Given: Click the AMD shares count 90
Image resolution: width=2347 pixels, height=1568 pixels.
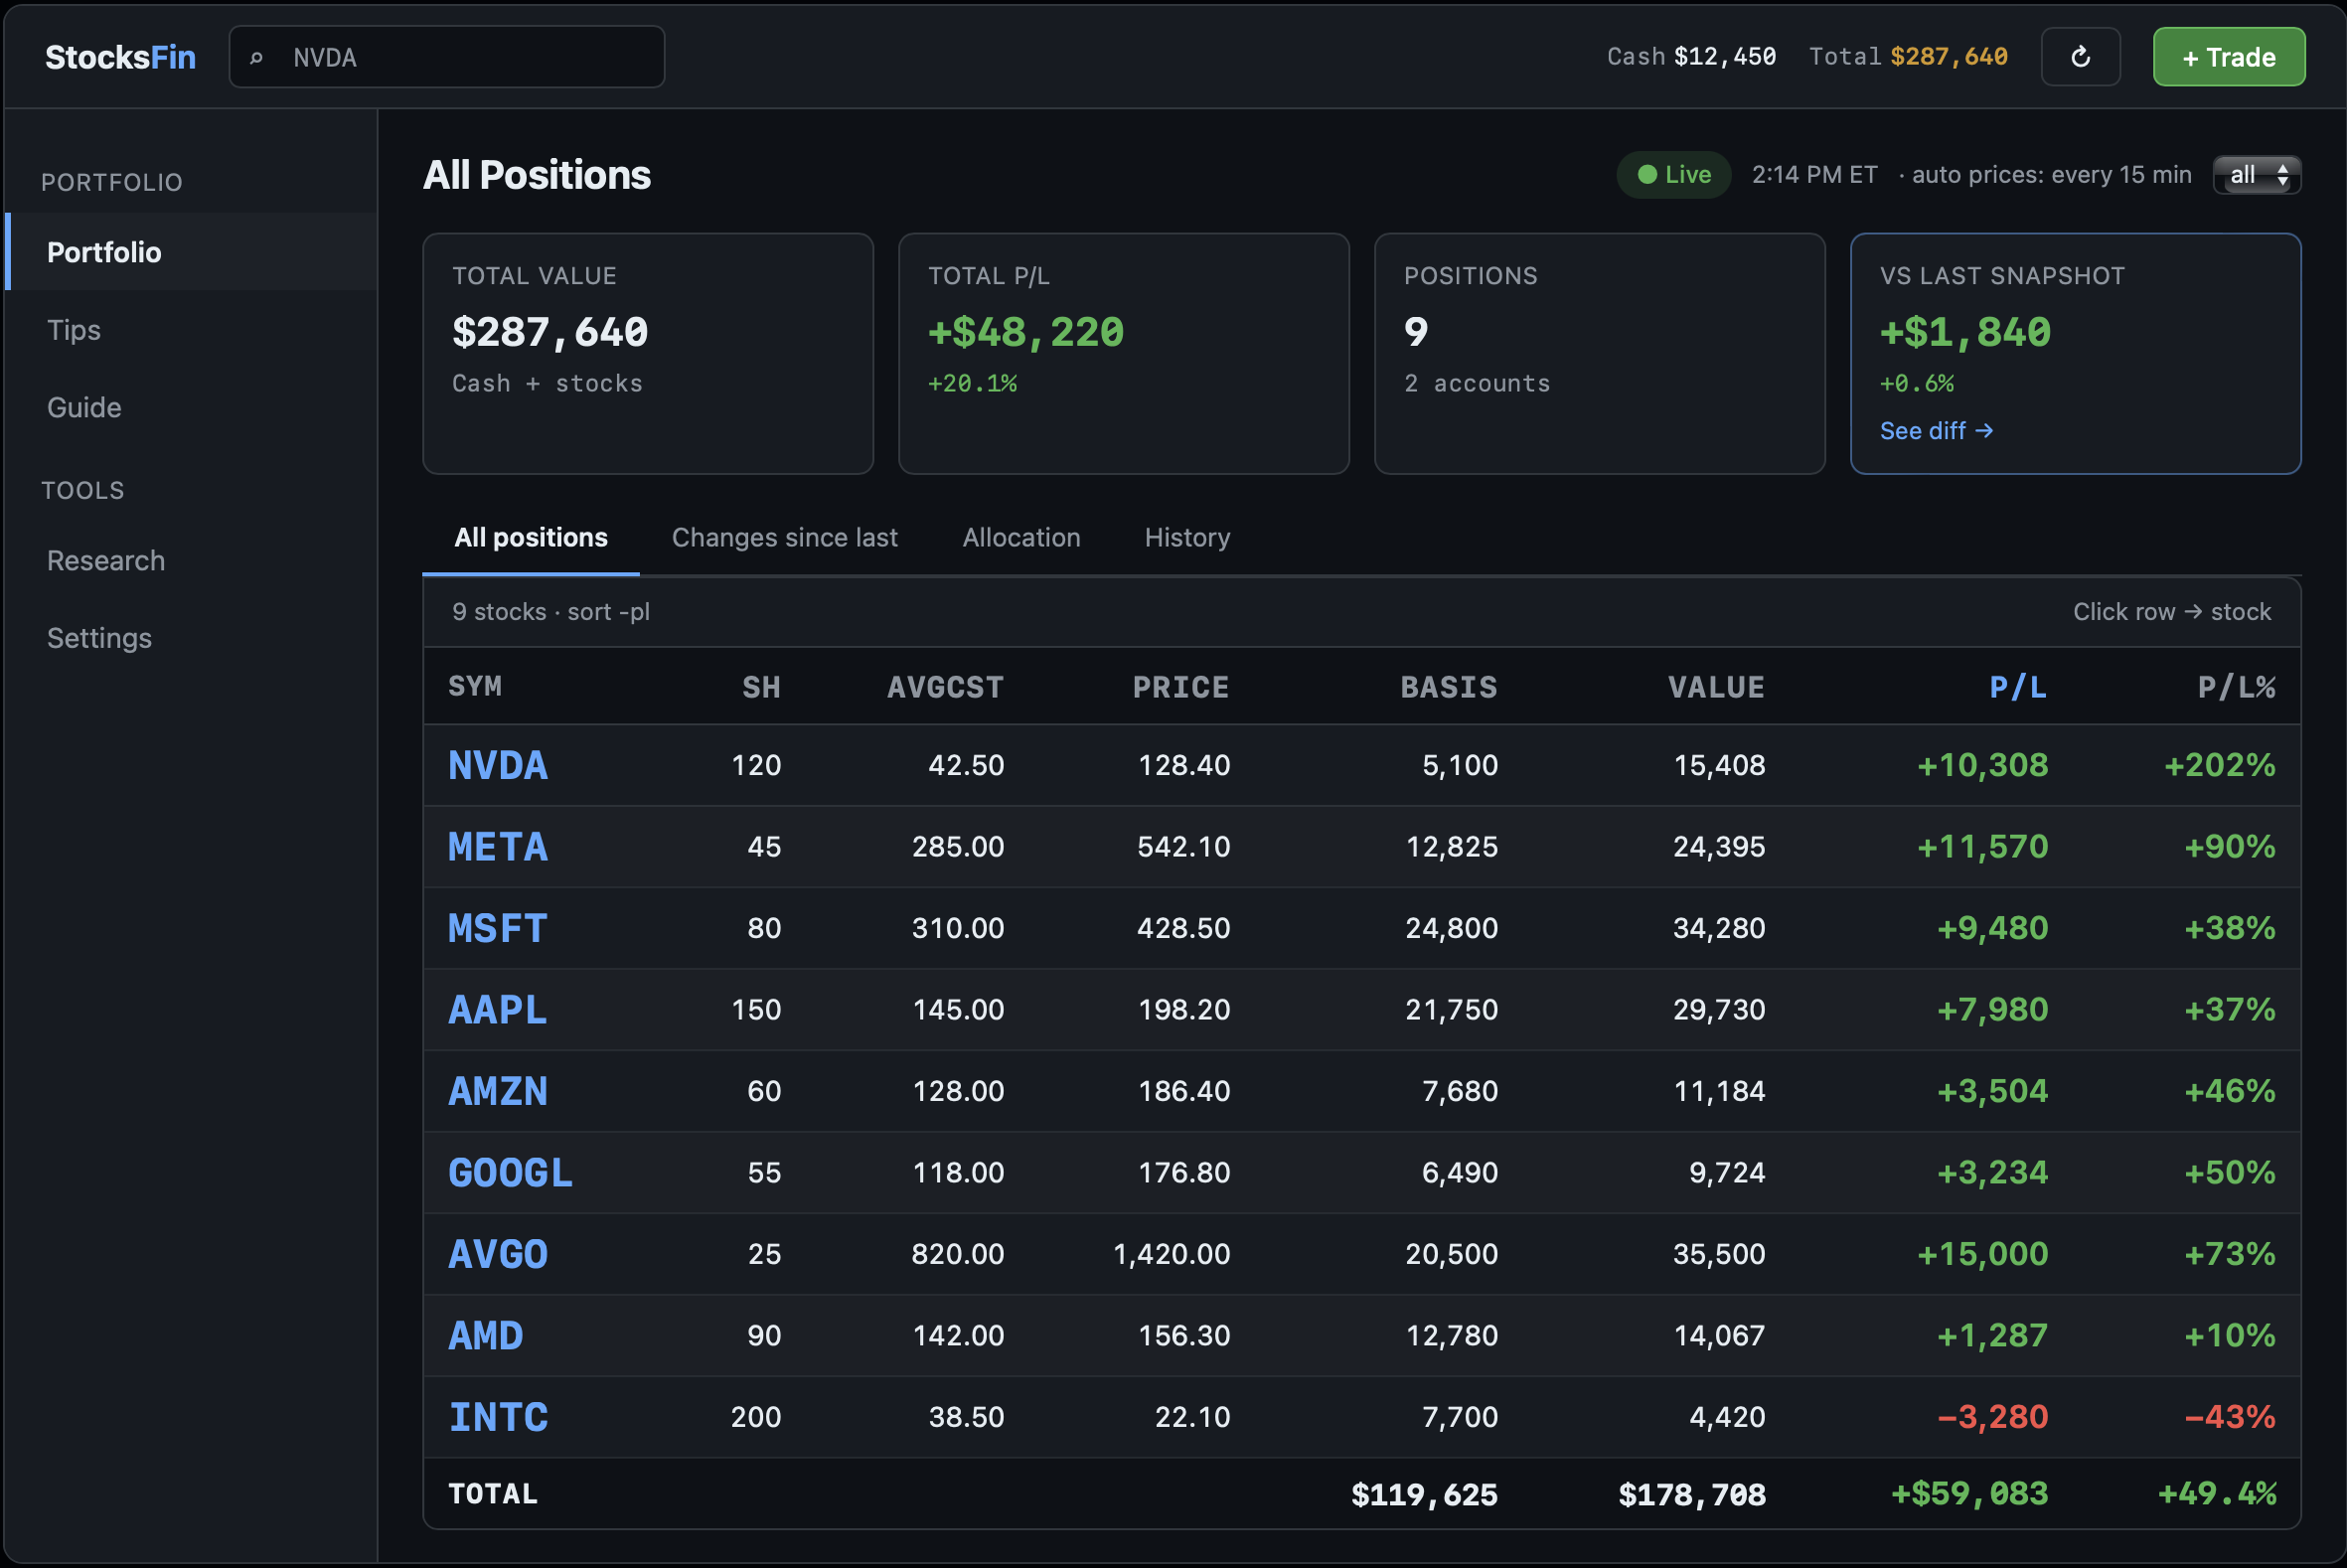Looking at the screenshot, I should [x=764, y=1335].
